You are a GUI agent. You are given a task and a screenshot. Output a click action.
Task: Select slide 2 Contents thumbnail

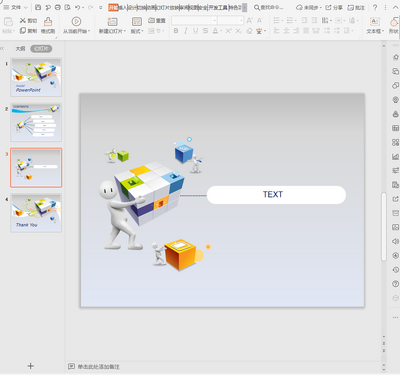36,122
